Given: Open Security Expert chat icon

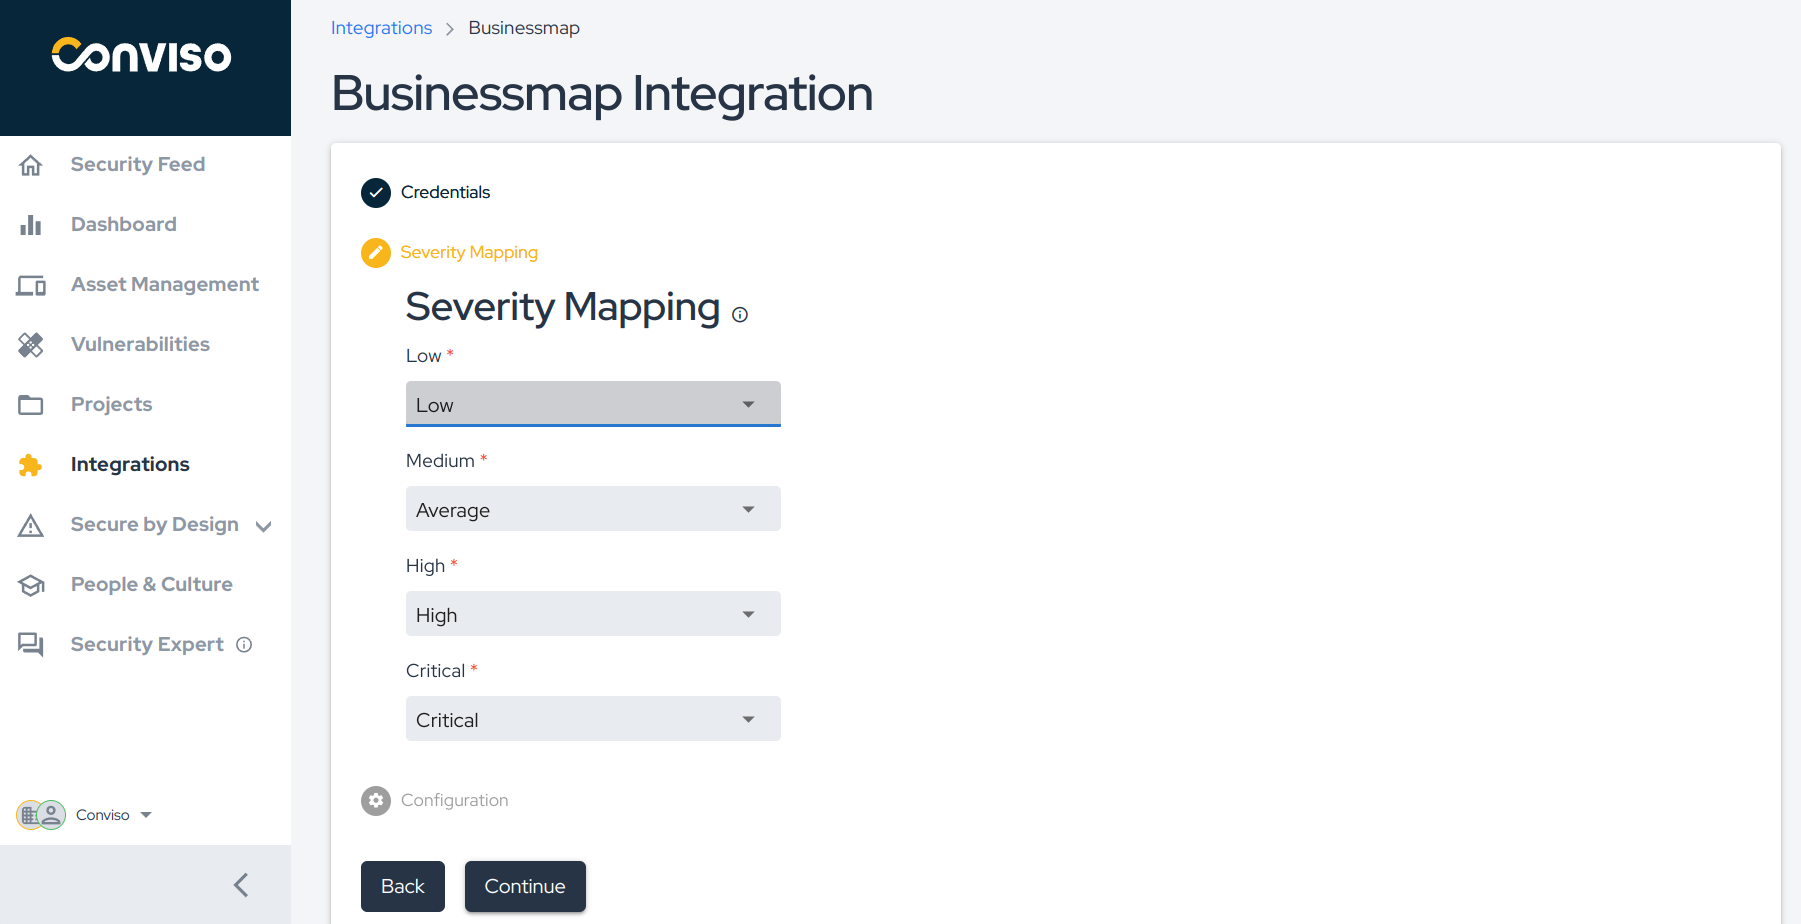Looking at the screenshot, I should (31, 644).
